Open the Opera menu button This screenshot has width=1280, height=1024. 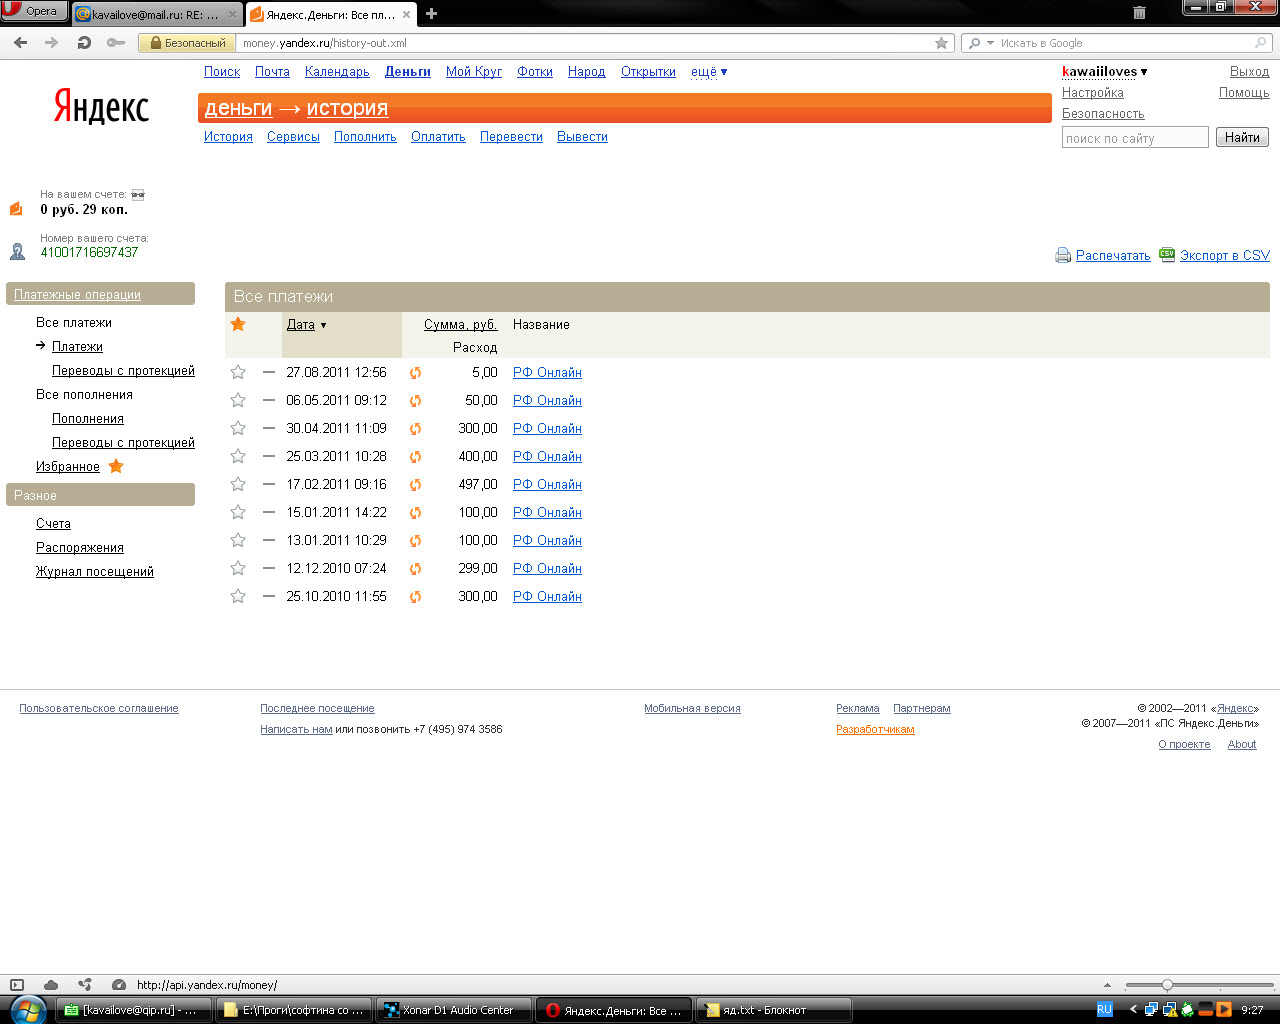tap(34, 11)
